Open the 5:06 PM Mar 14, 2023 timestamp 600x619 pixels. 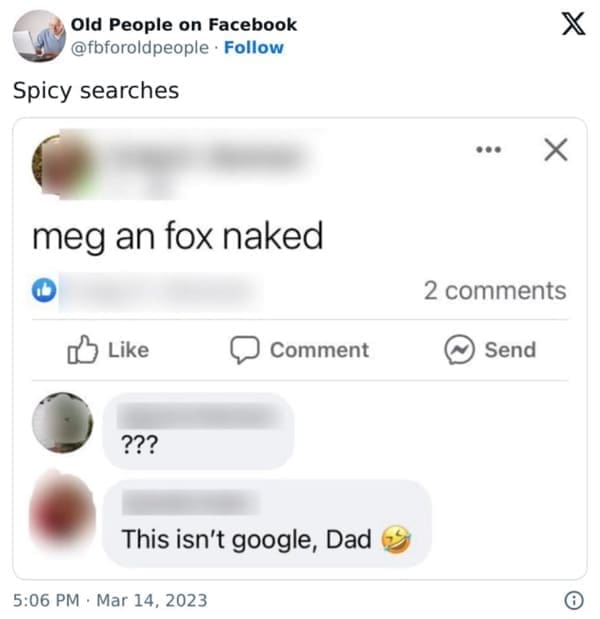pos(110,600)
